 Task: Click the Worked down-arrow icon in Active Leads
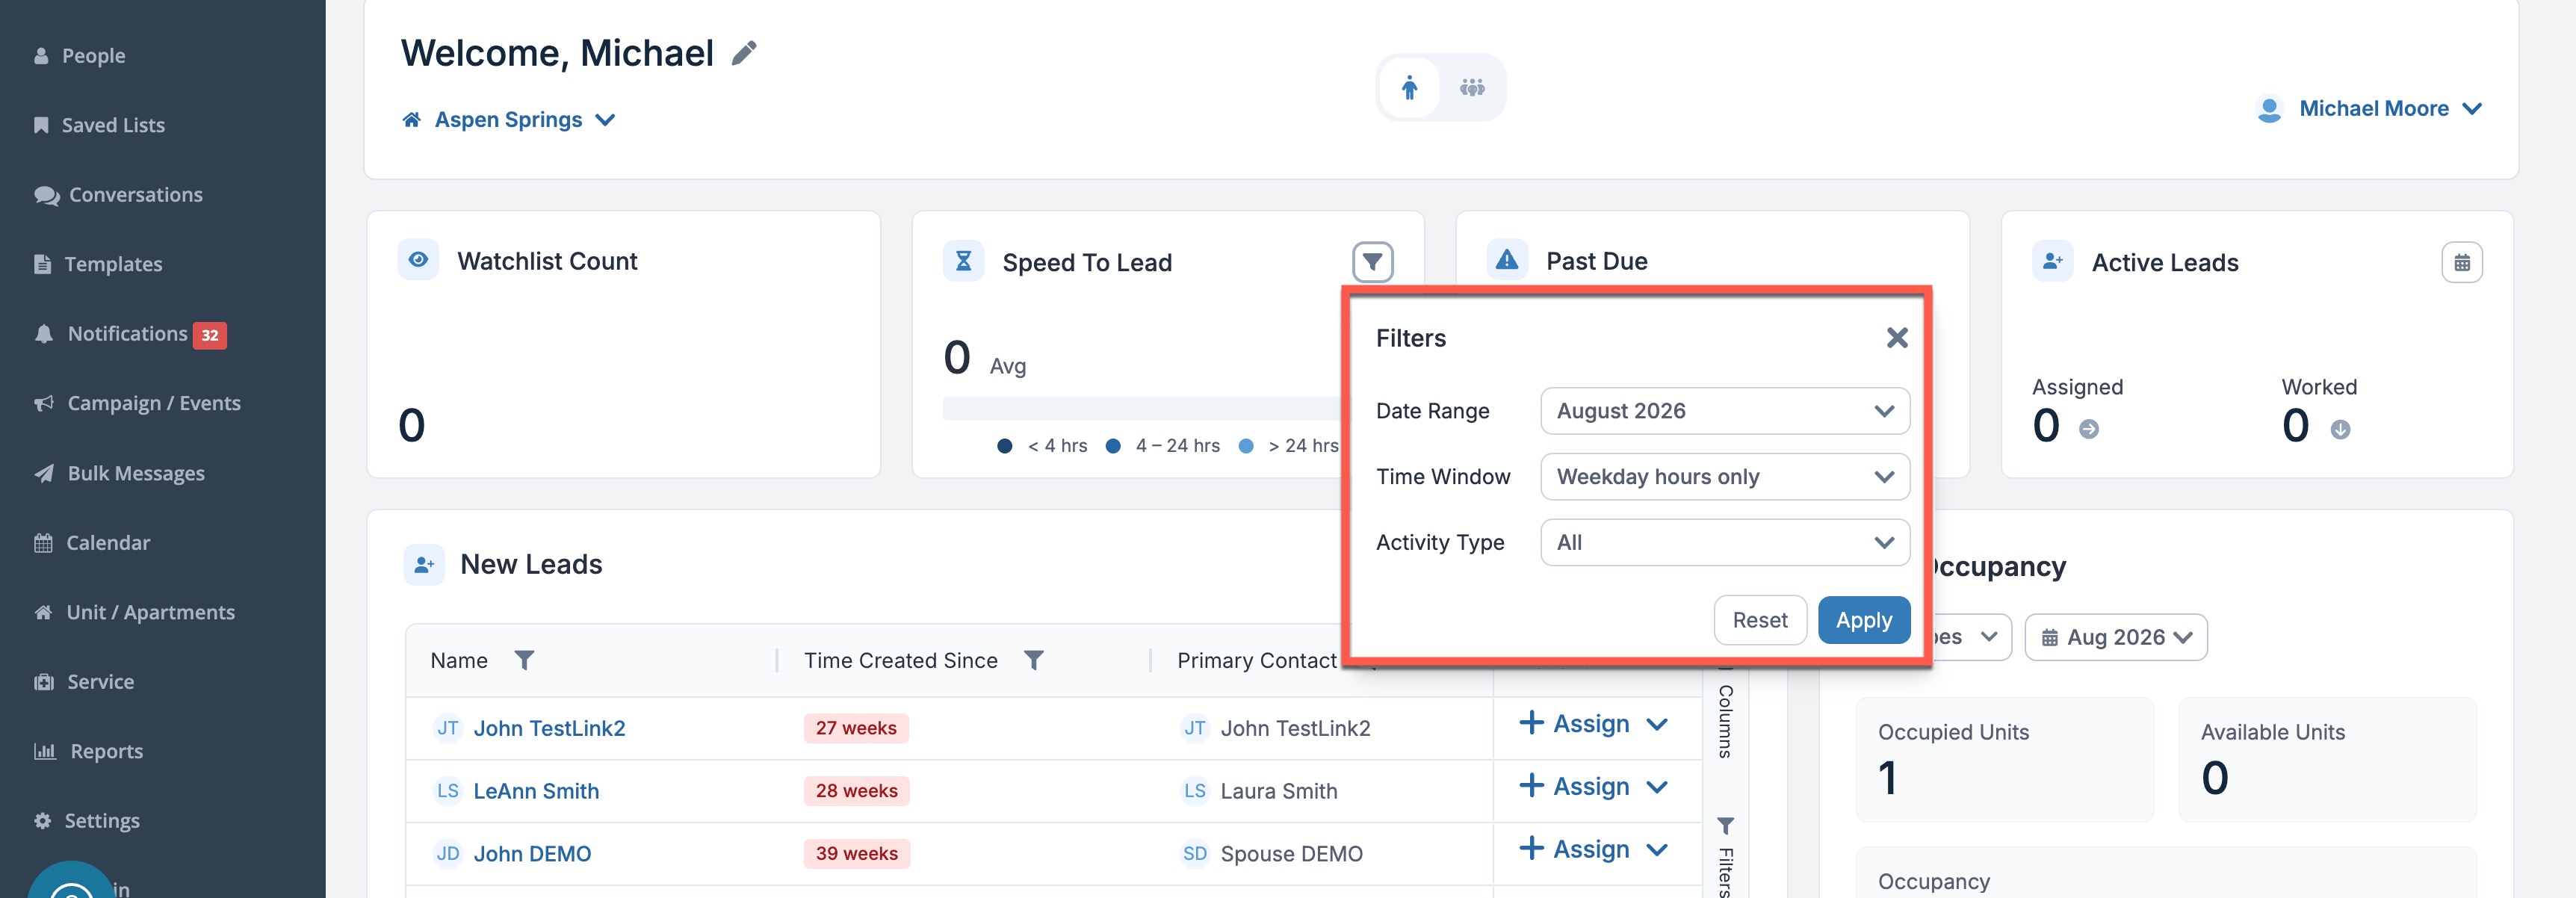click(x=2340, y=429)
